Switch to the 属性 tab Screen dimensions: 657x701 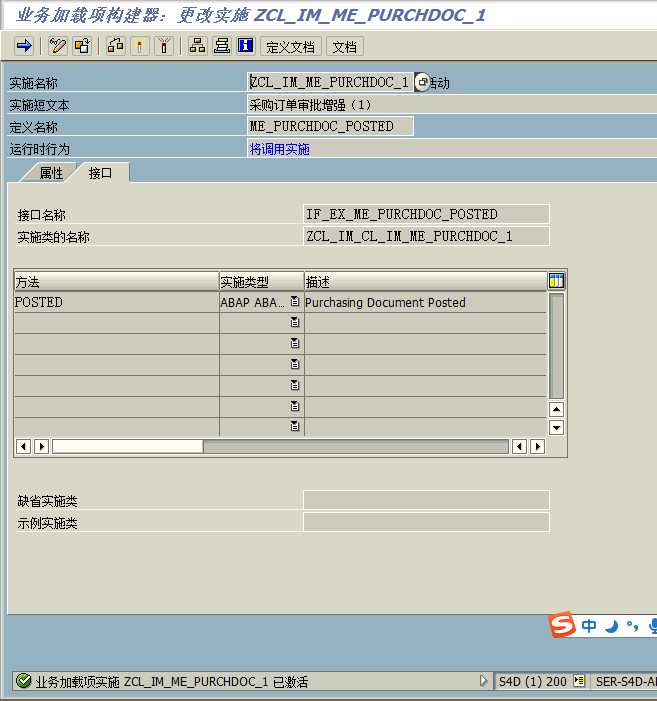coord(51,173)
